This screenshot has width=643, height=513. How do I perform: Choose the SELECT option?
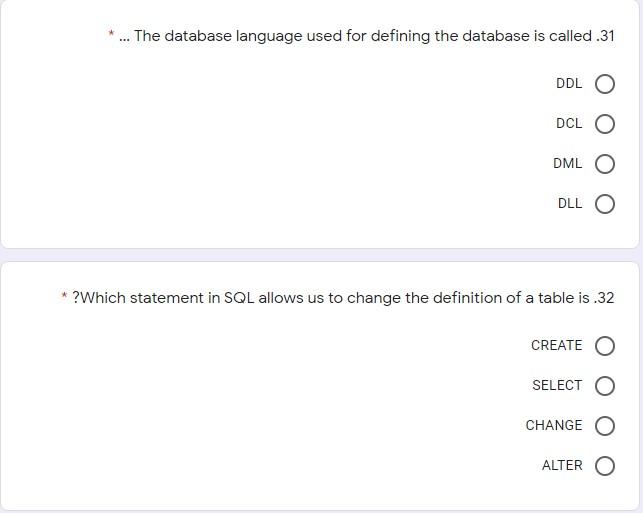(604, 386)
